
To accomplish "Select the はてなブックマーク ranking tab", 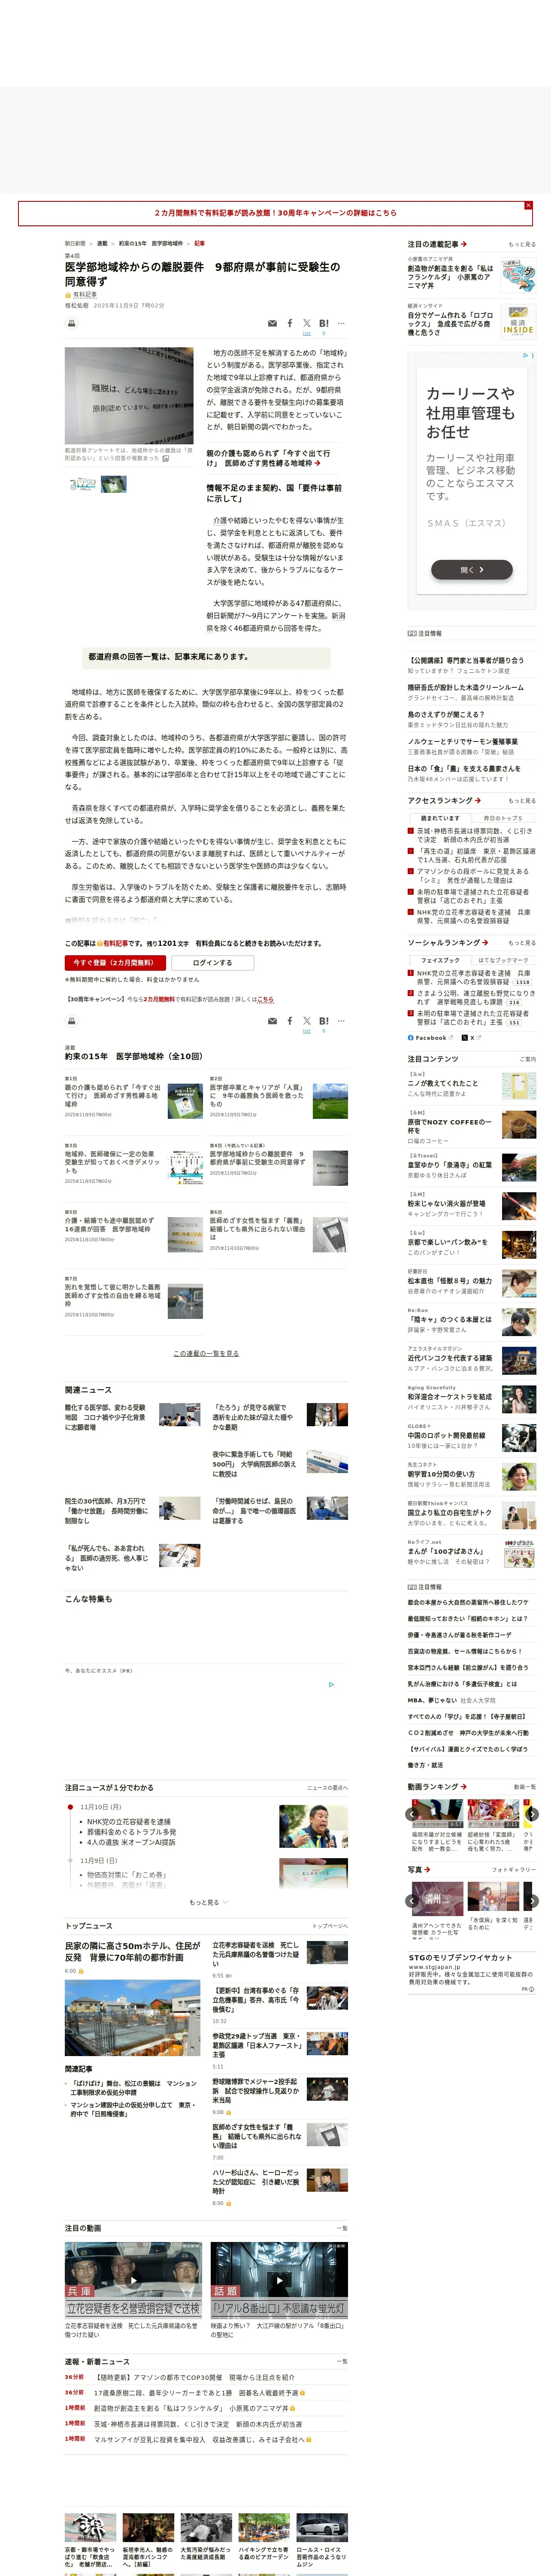I will (x=502, y=960).
